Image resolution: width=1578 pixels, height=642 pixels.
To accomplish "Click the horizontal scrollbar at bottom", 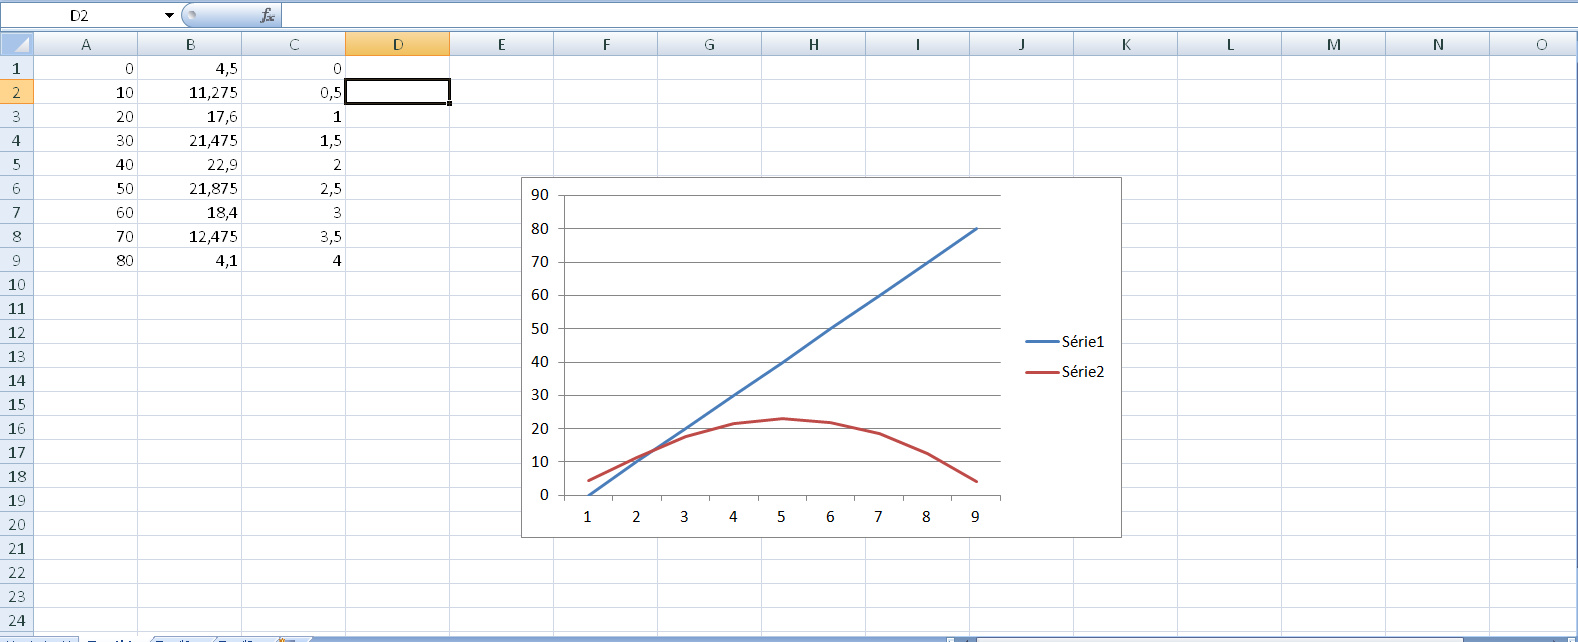I will pyautogui.click(x=1200, y=638).
